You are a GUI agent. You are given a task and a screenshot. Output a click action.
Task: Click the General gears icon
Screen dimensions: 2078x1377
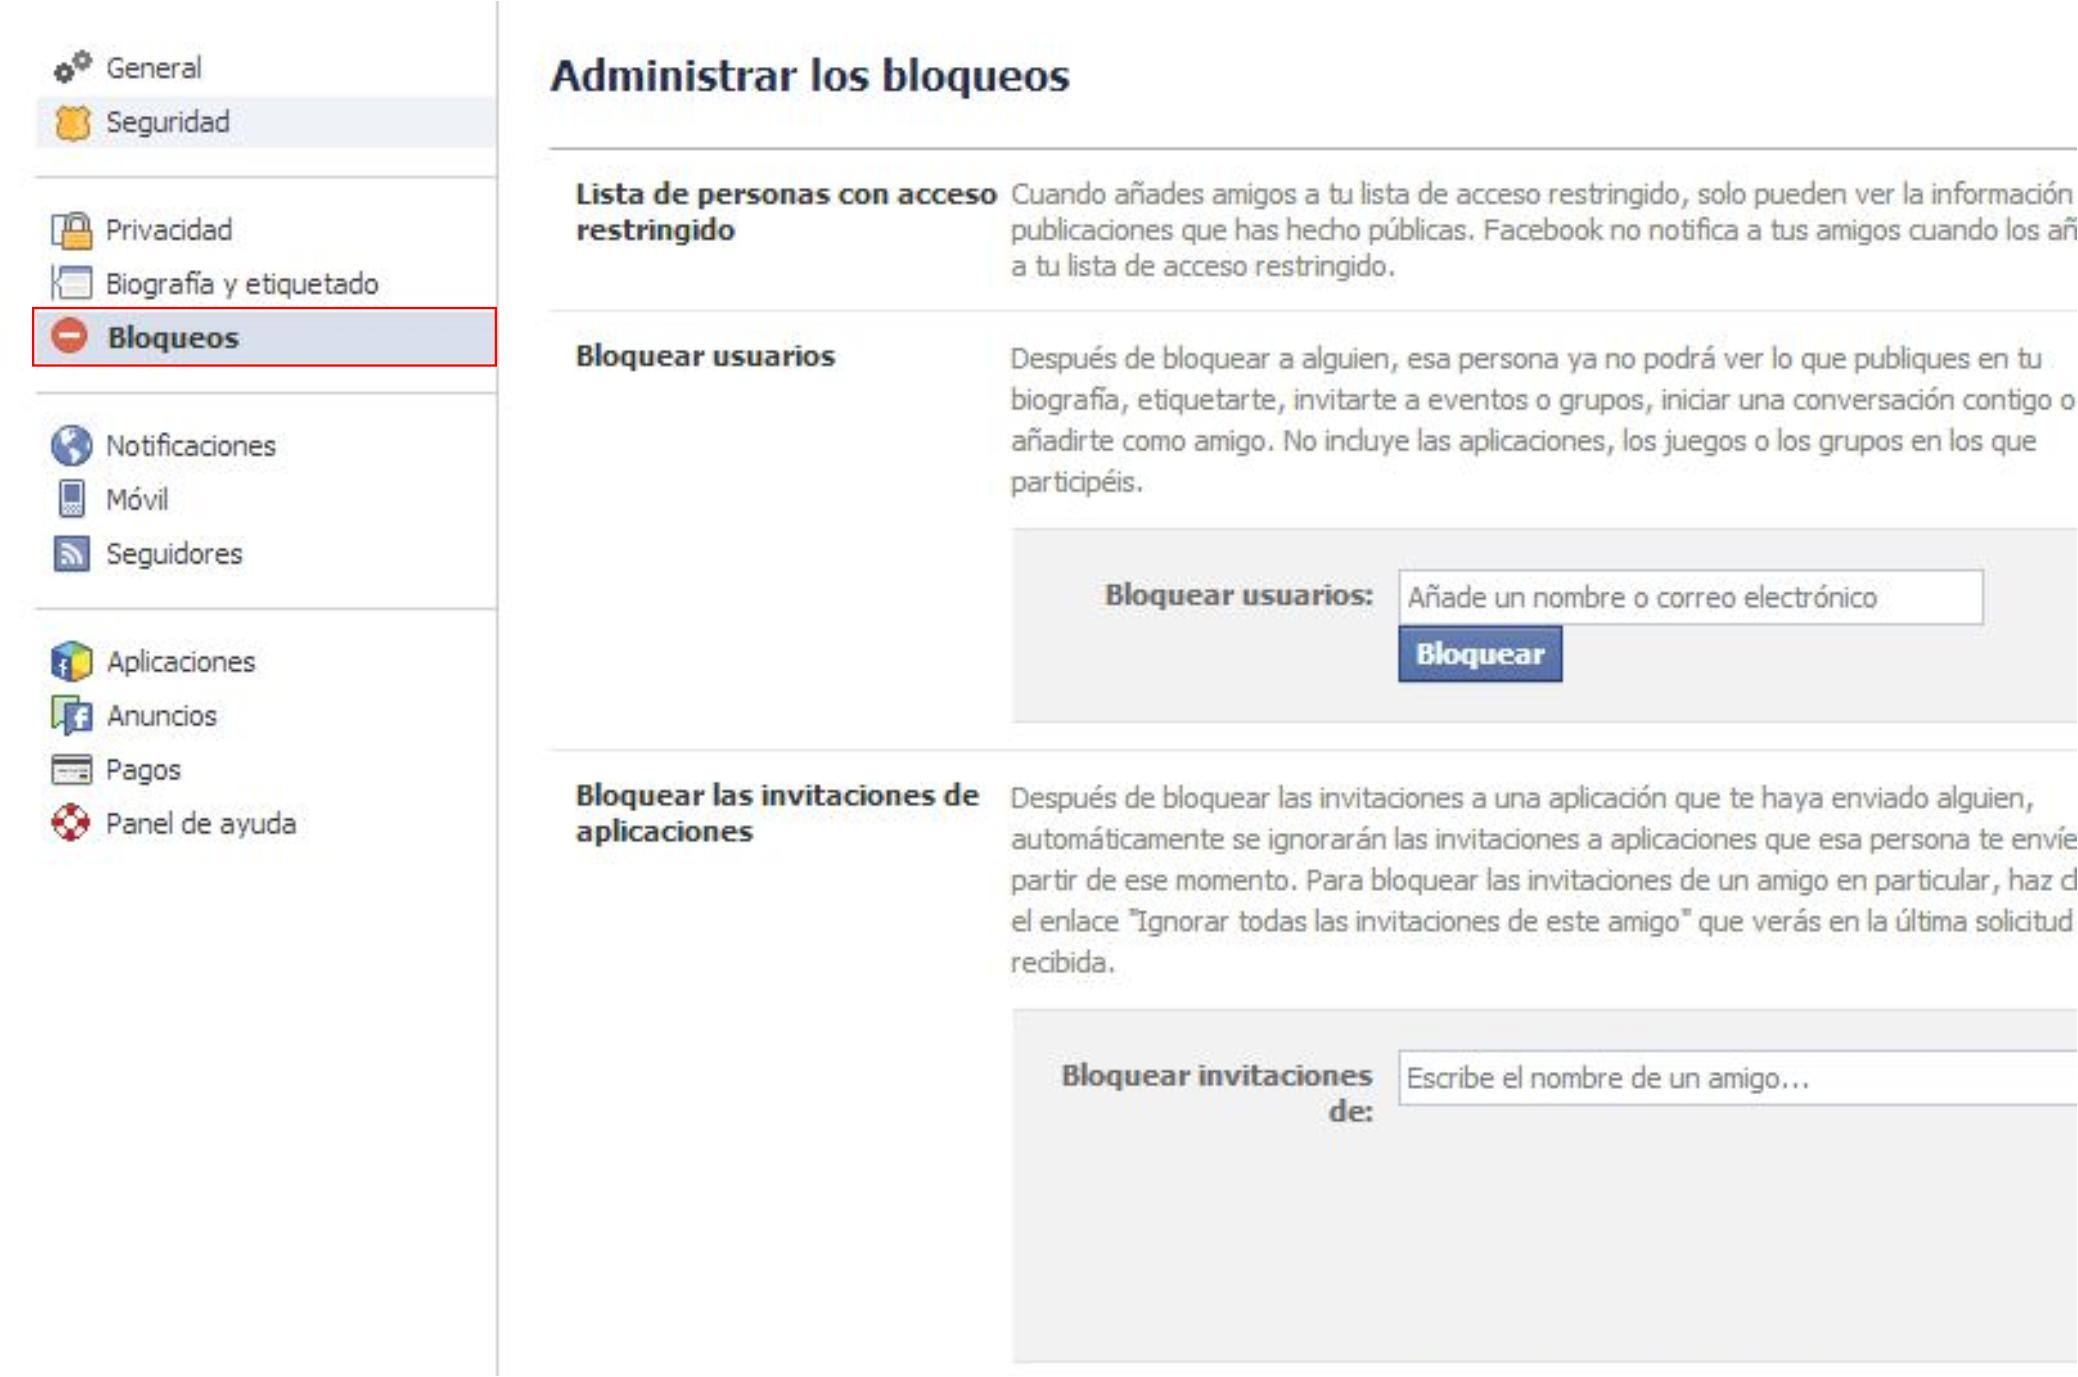coord(72,67)
